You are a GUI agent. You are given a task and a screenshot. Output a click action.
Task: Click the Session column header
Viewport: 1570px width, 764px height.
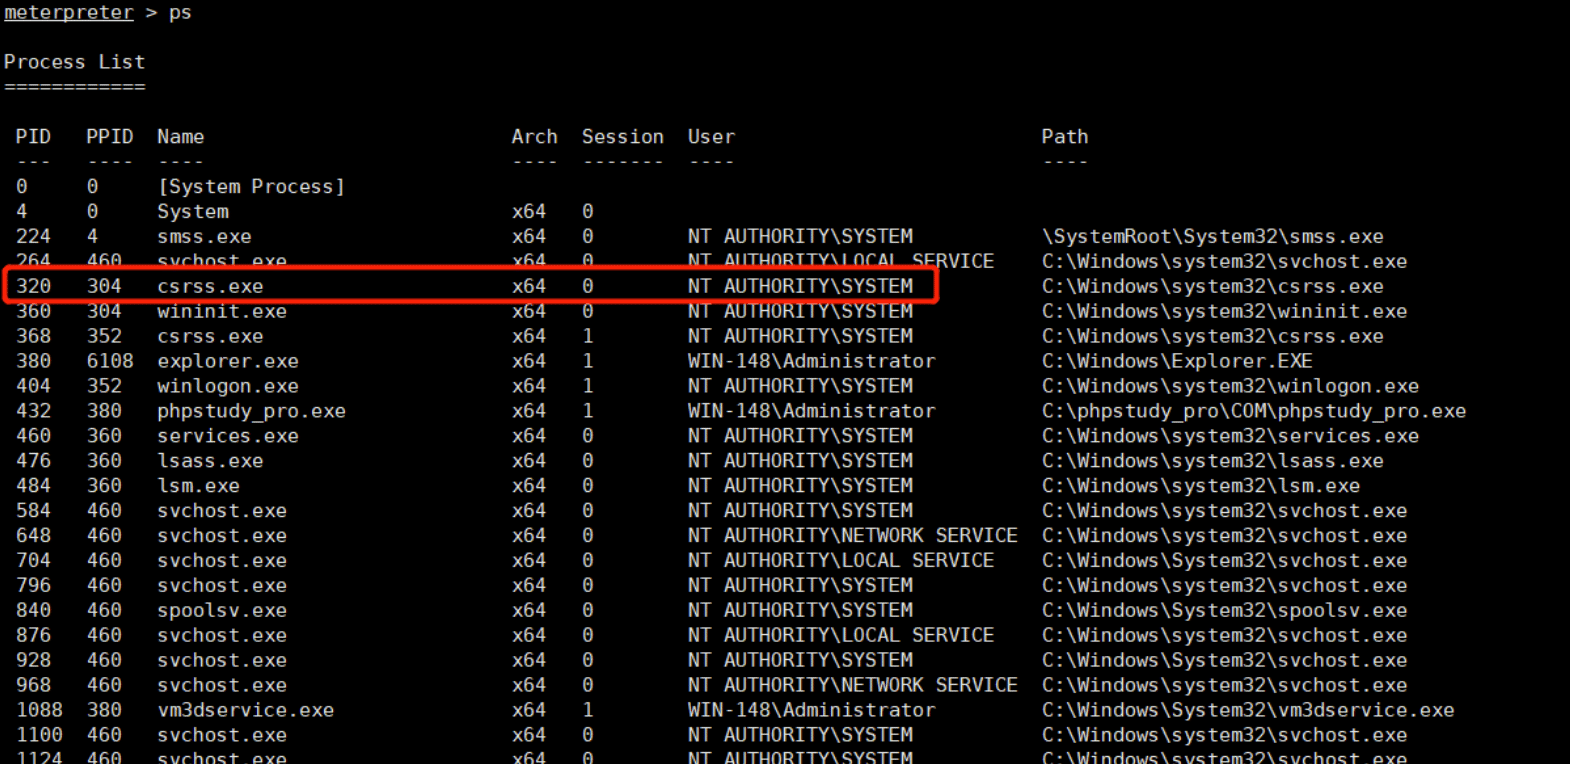(x=622, y=137)
